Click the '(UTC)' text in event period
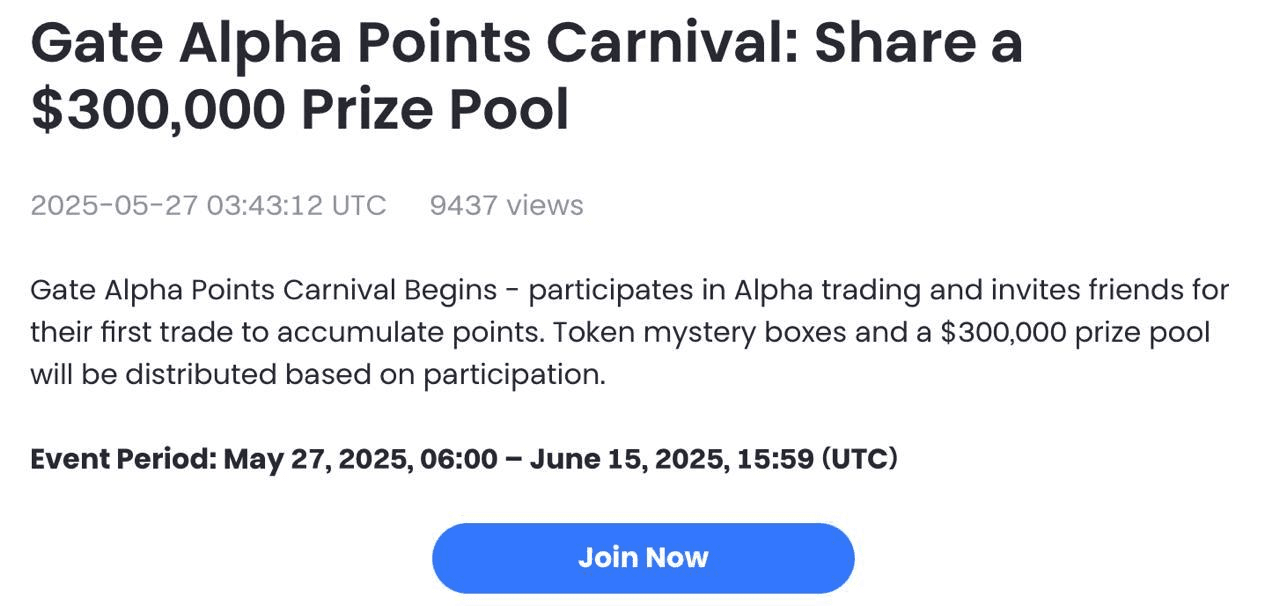 [x=859, y=459]
